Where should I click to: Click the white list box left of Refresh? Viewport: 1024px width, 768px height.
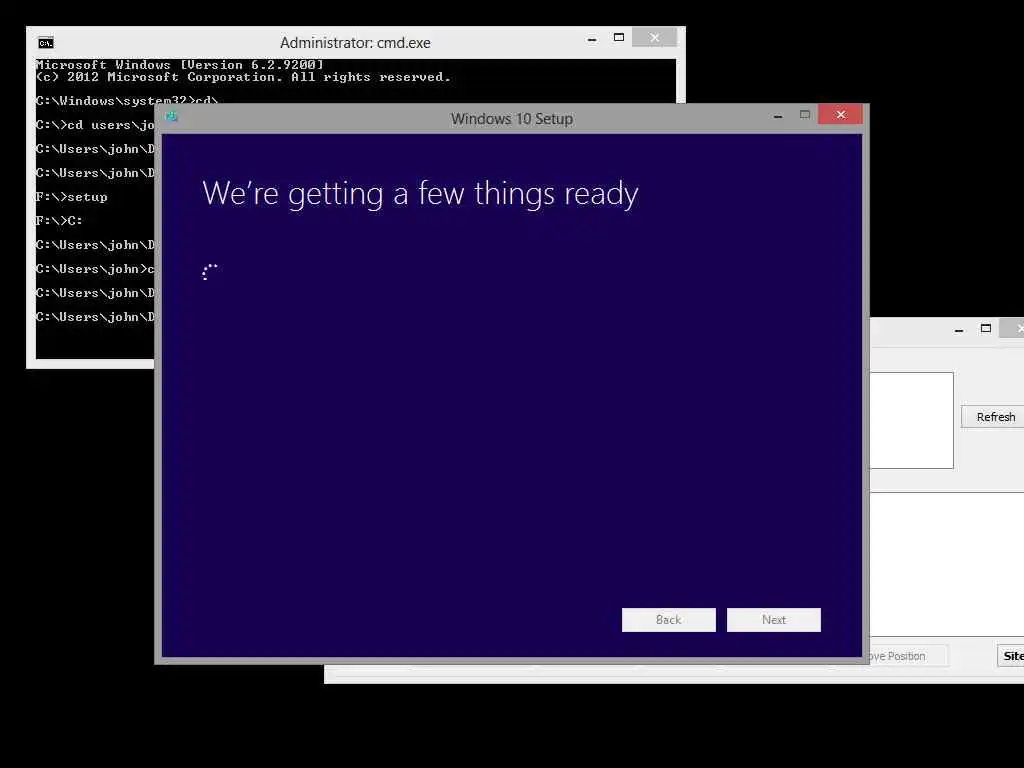click(x=912, y=420)
